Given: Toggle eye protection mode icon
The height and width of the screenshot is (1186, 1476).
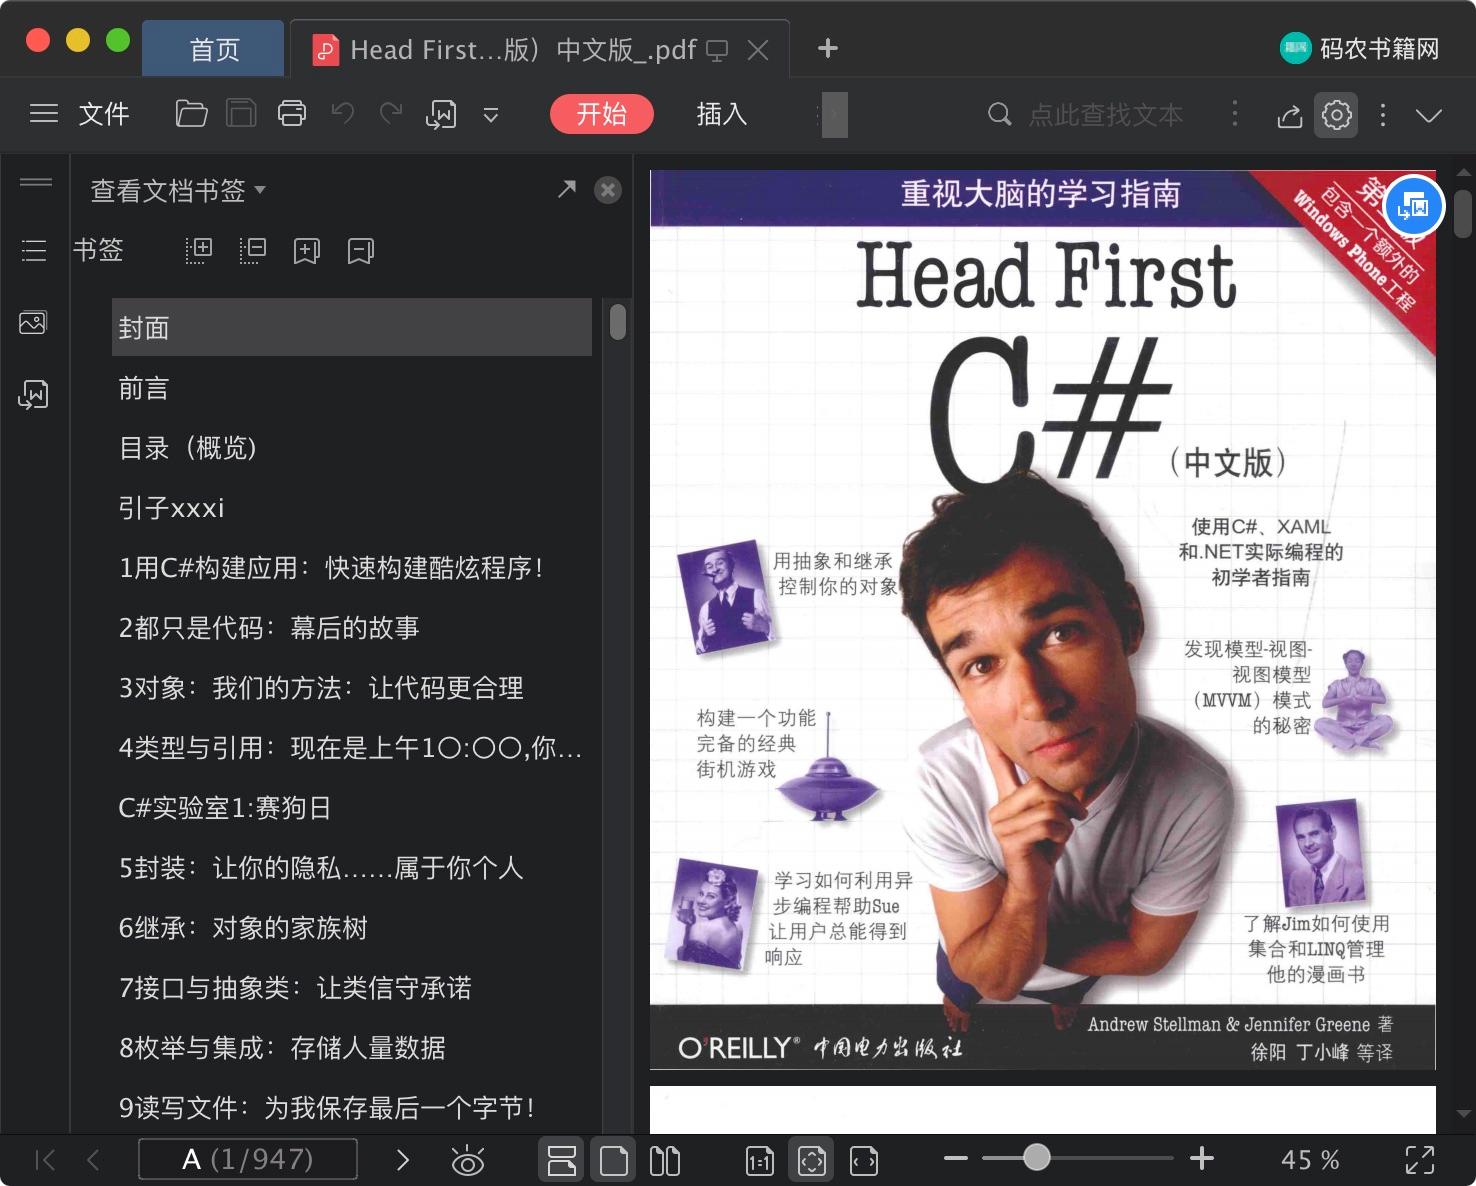Looking at the screenshot, I should (x=467, y=1160).
